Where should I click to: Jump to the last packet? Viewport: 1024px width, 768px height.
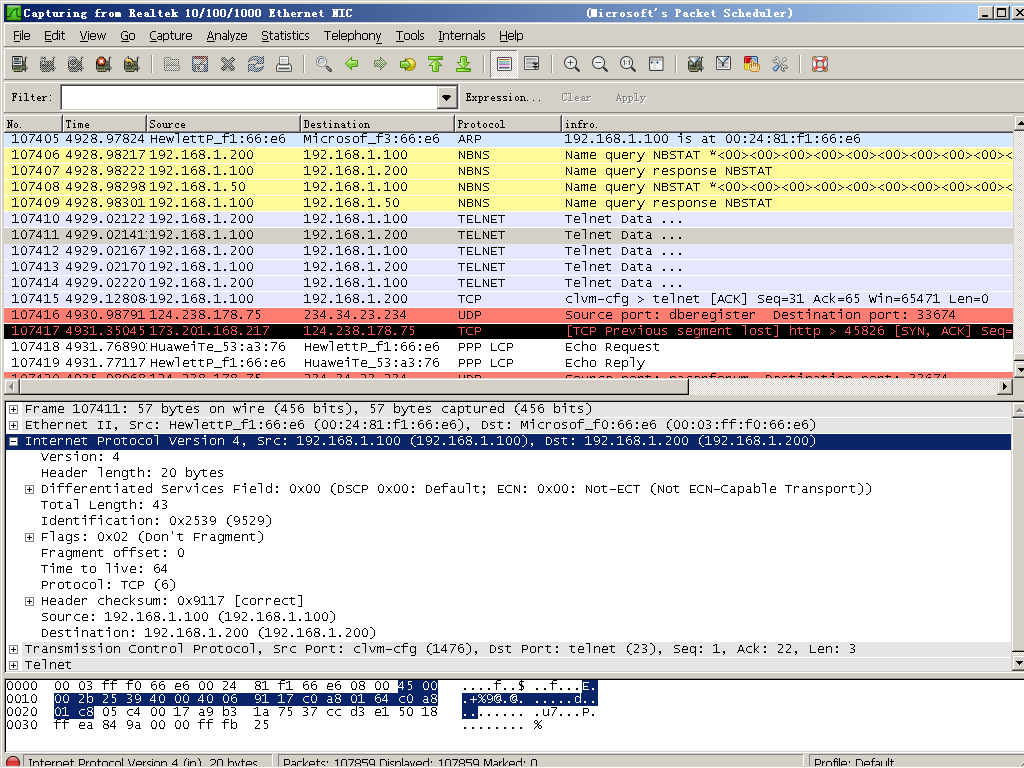[x=464, y=64]
